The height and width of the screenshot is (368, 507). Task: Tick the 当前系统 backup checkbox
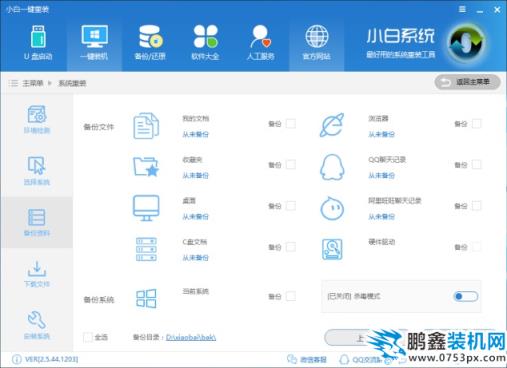tap(291, 296)
